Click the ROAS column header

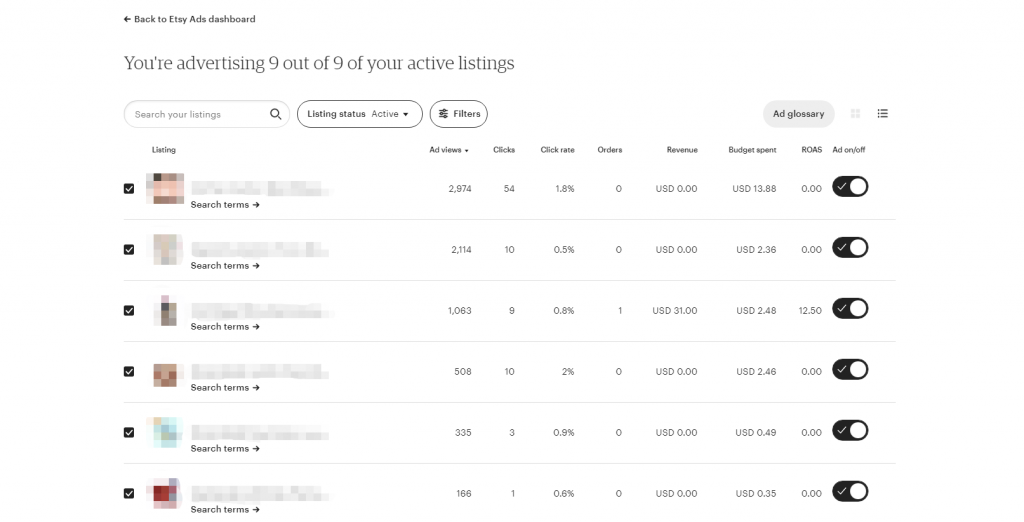(811, 150)
